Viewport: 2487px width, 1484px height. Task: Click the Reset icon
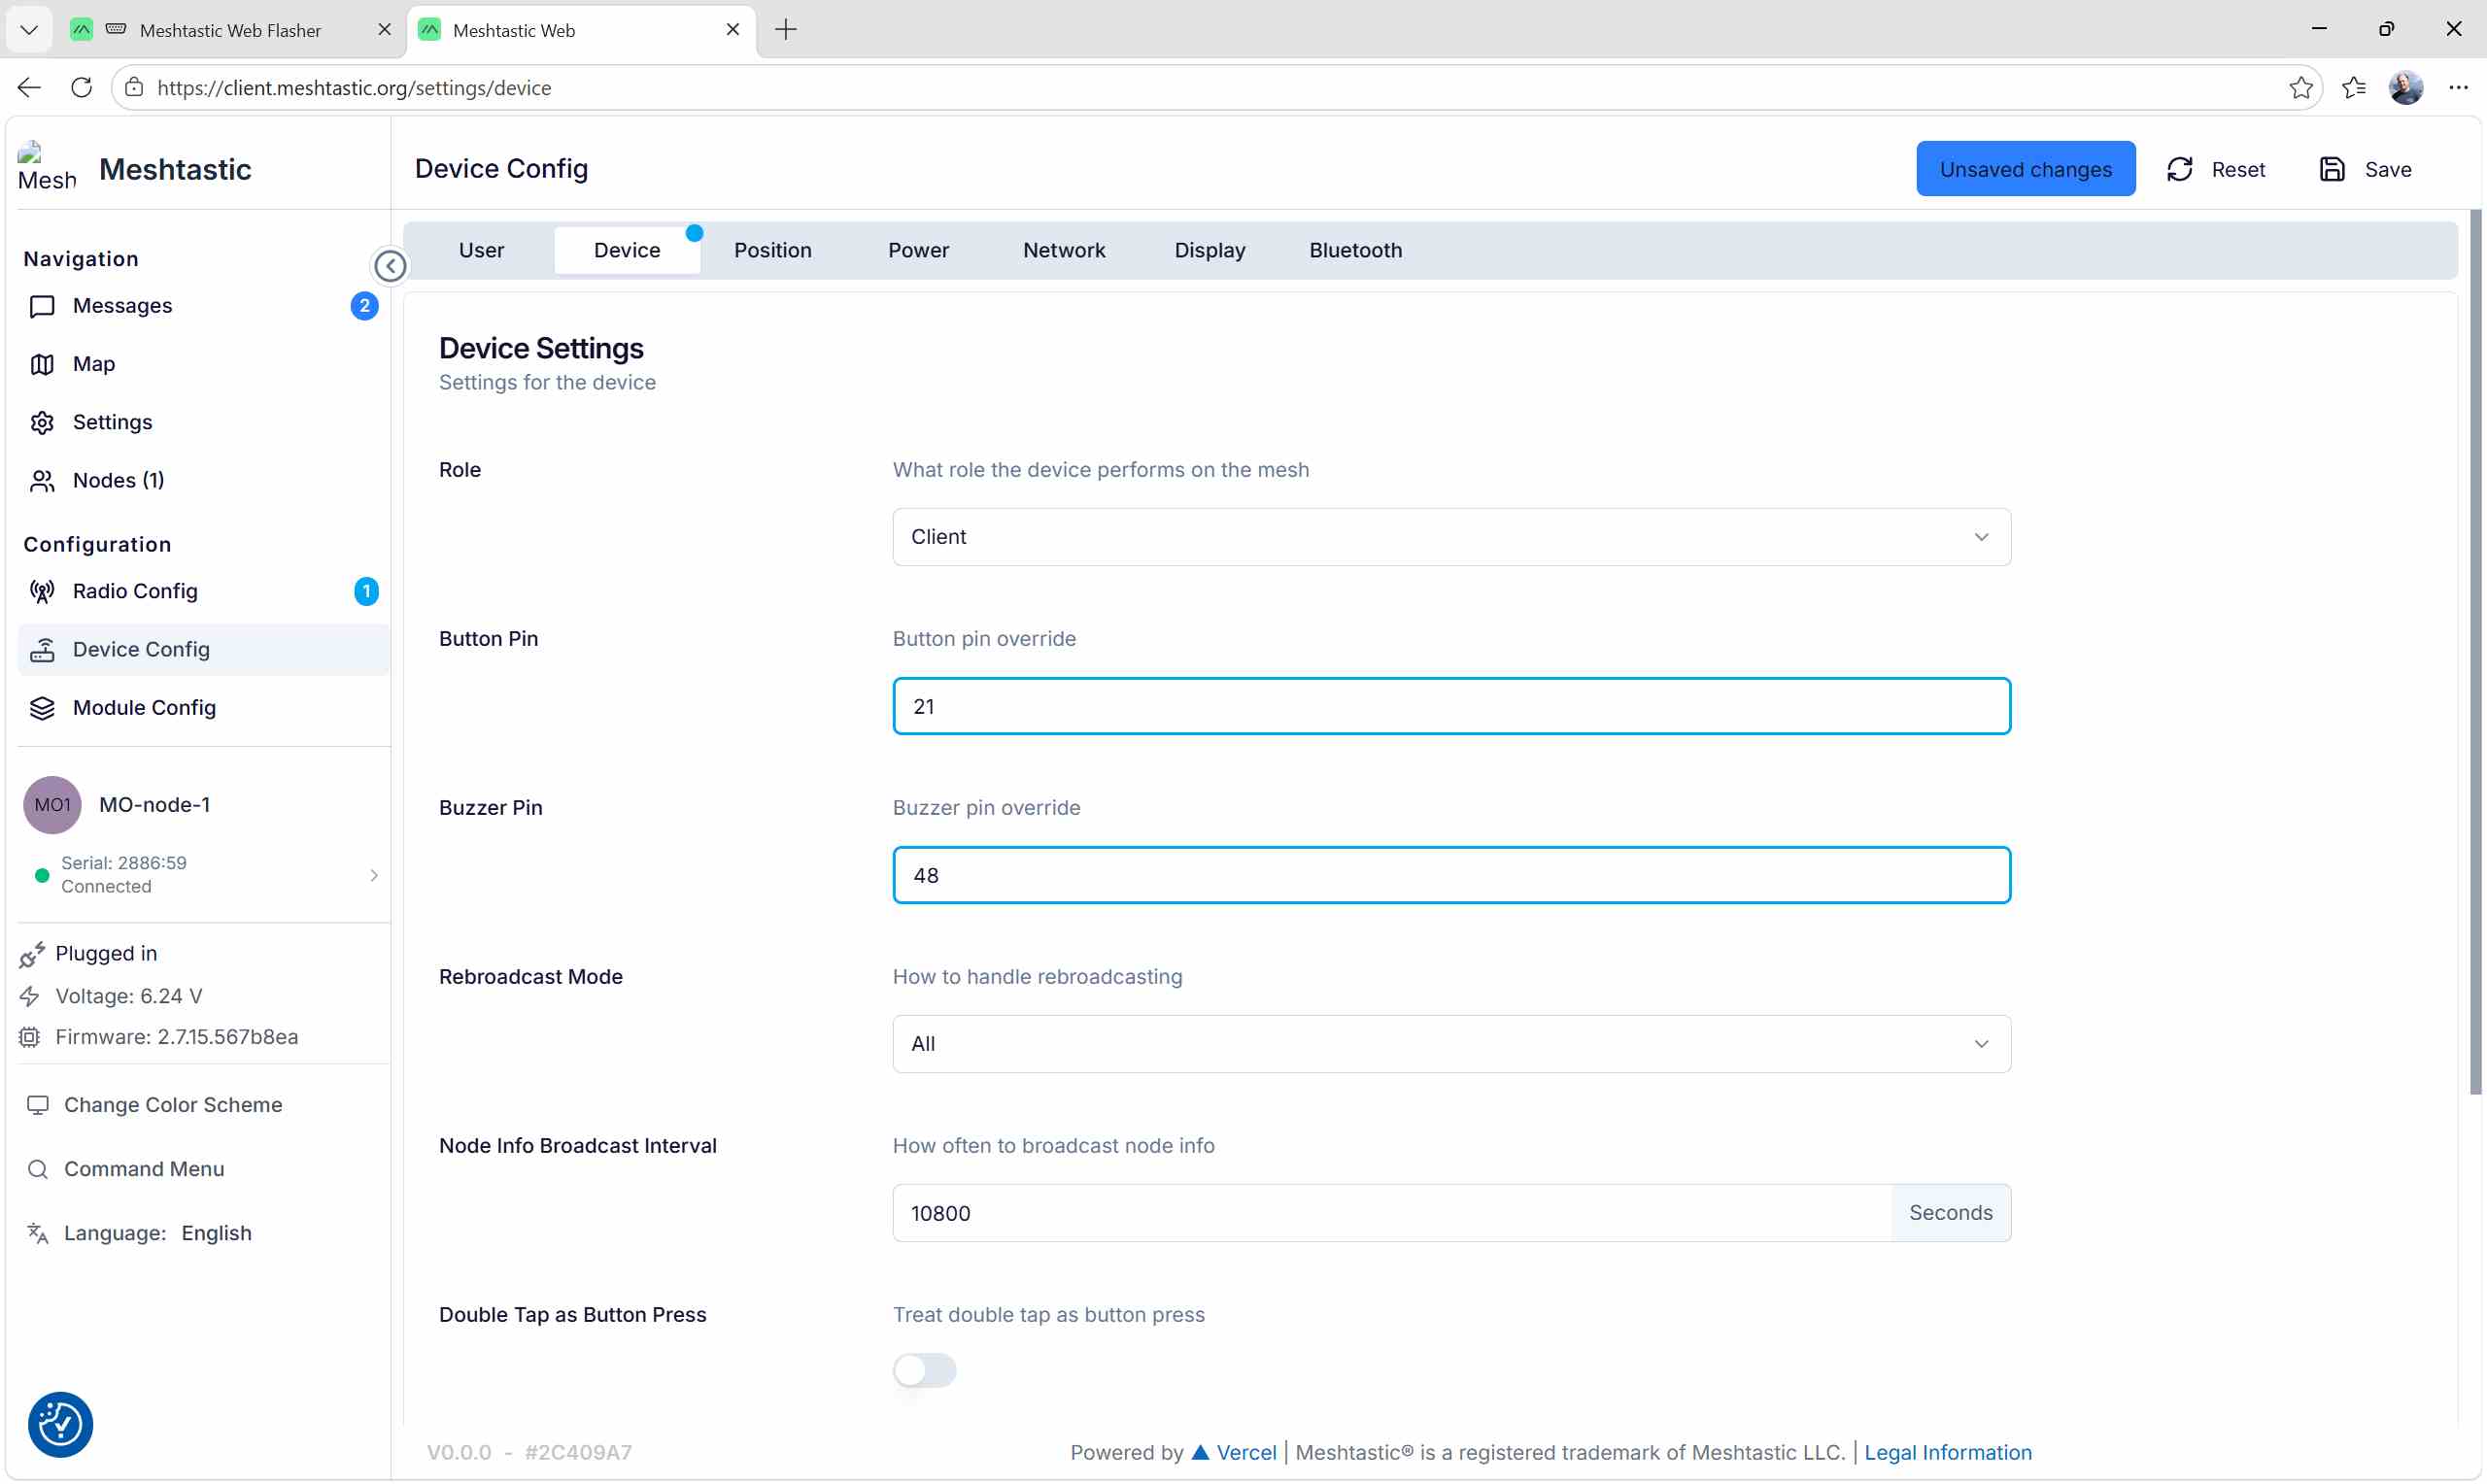coord(2179,169)
